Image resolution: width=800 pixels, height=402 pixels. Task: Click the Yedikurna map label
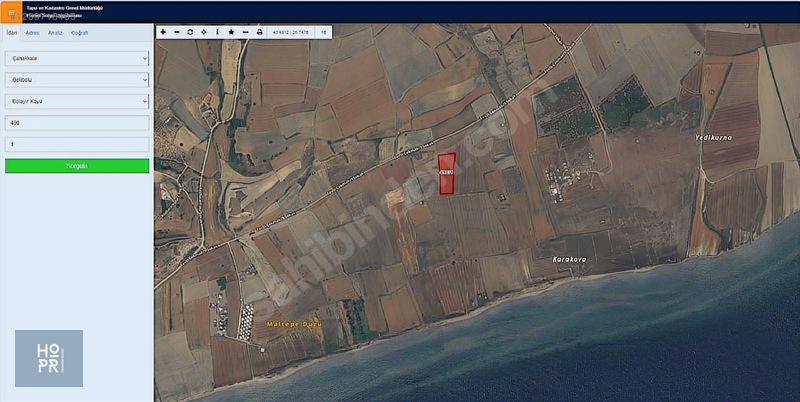[714, 138]
